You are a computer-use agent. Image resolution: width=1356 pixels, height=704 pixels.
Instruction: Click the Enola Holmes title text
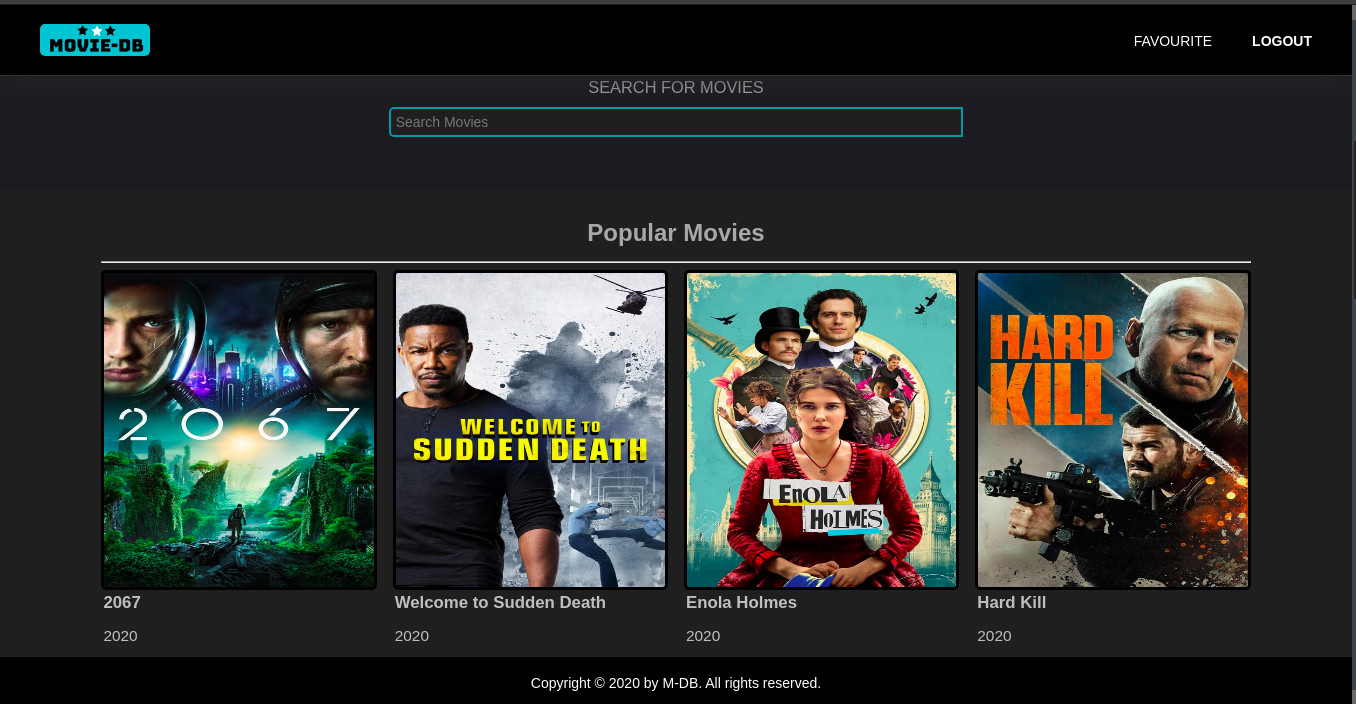pos(741,602)
